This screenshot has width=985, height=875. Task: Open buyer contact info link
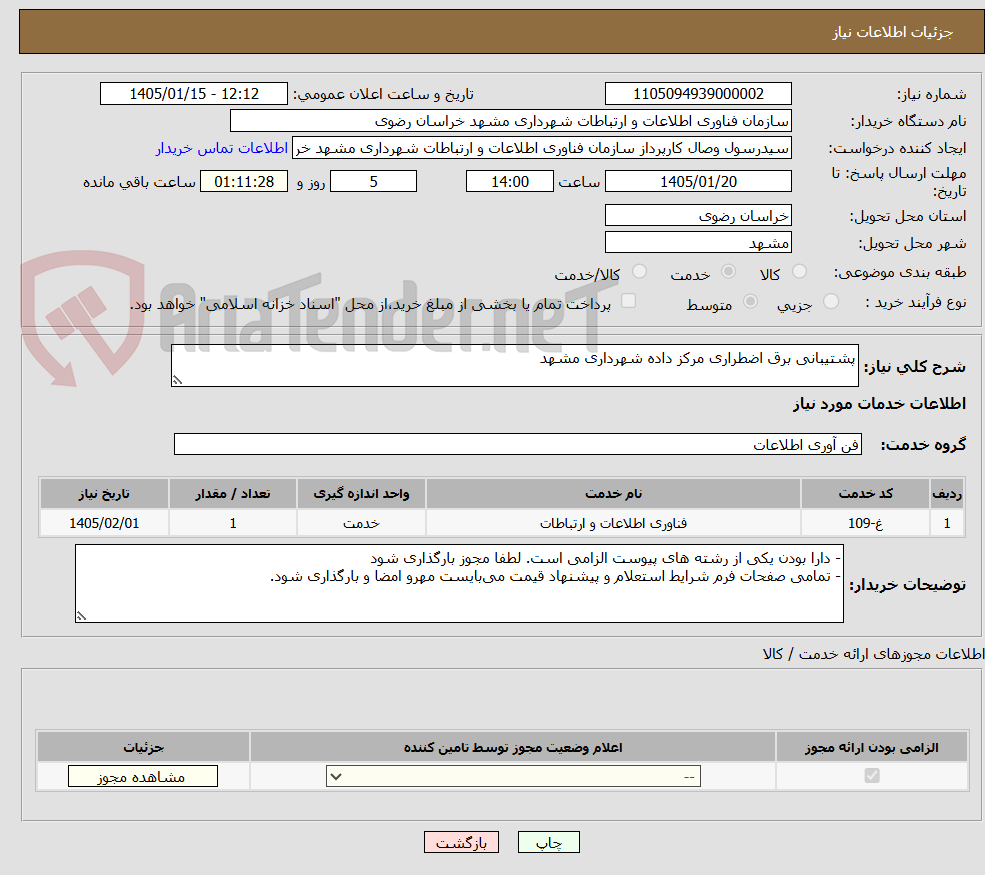coord(222,148)
